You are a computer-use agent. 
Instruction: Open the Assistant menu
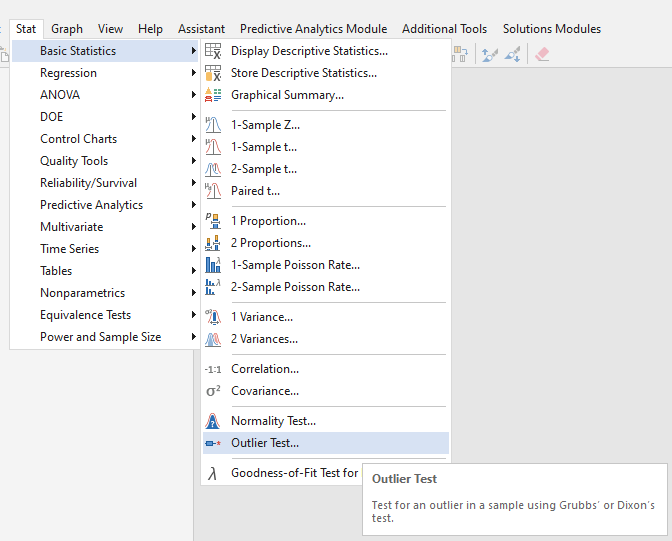(x=201, y=29)
